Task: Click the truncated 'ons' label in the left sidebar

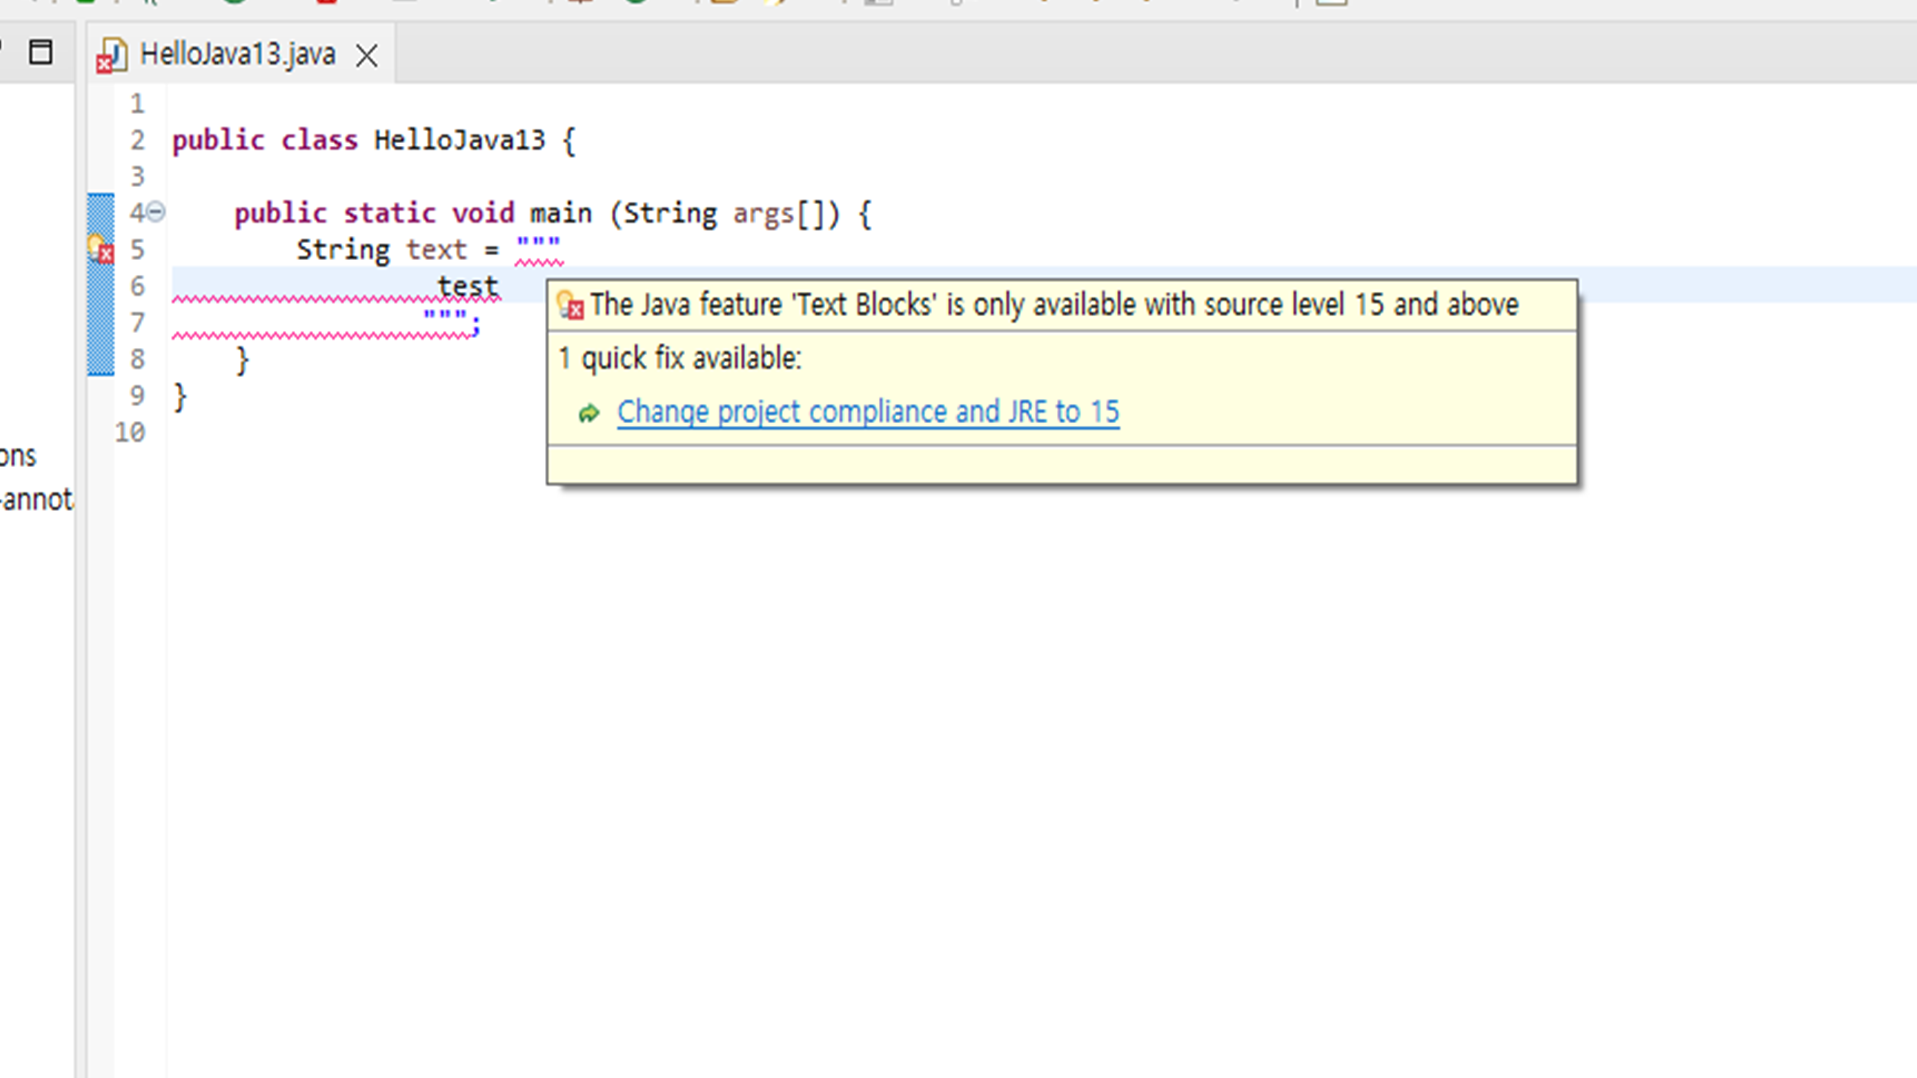Action: [x=17, y=456]
